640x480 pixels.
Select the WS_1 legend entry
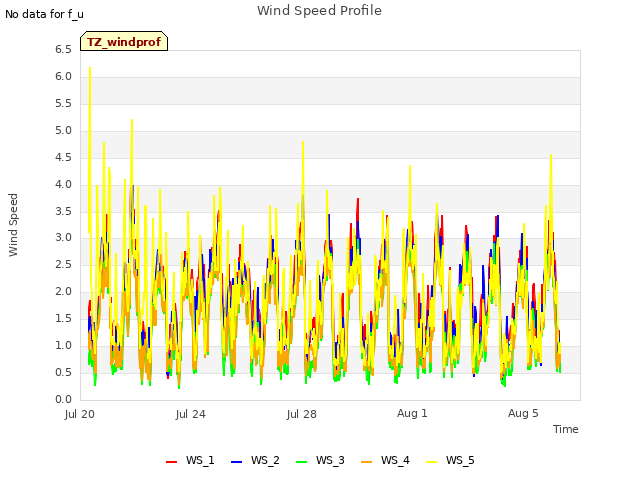click(190, 460)
